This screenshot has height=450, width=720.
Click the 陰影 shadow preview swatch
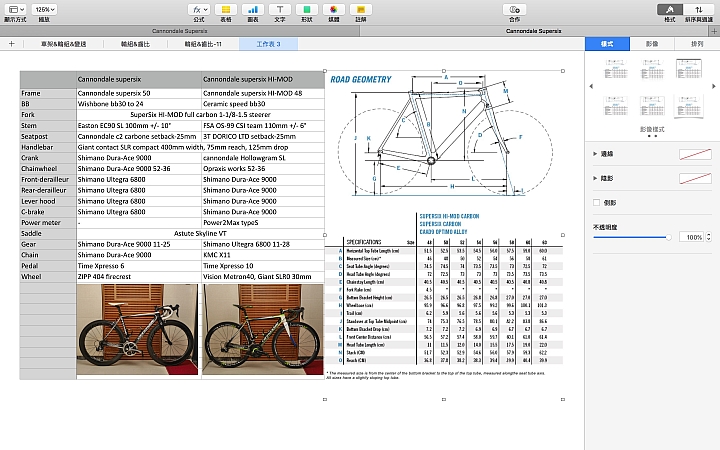pyautogui.click(x=695, y=178)
